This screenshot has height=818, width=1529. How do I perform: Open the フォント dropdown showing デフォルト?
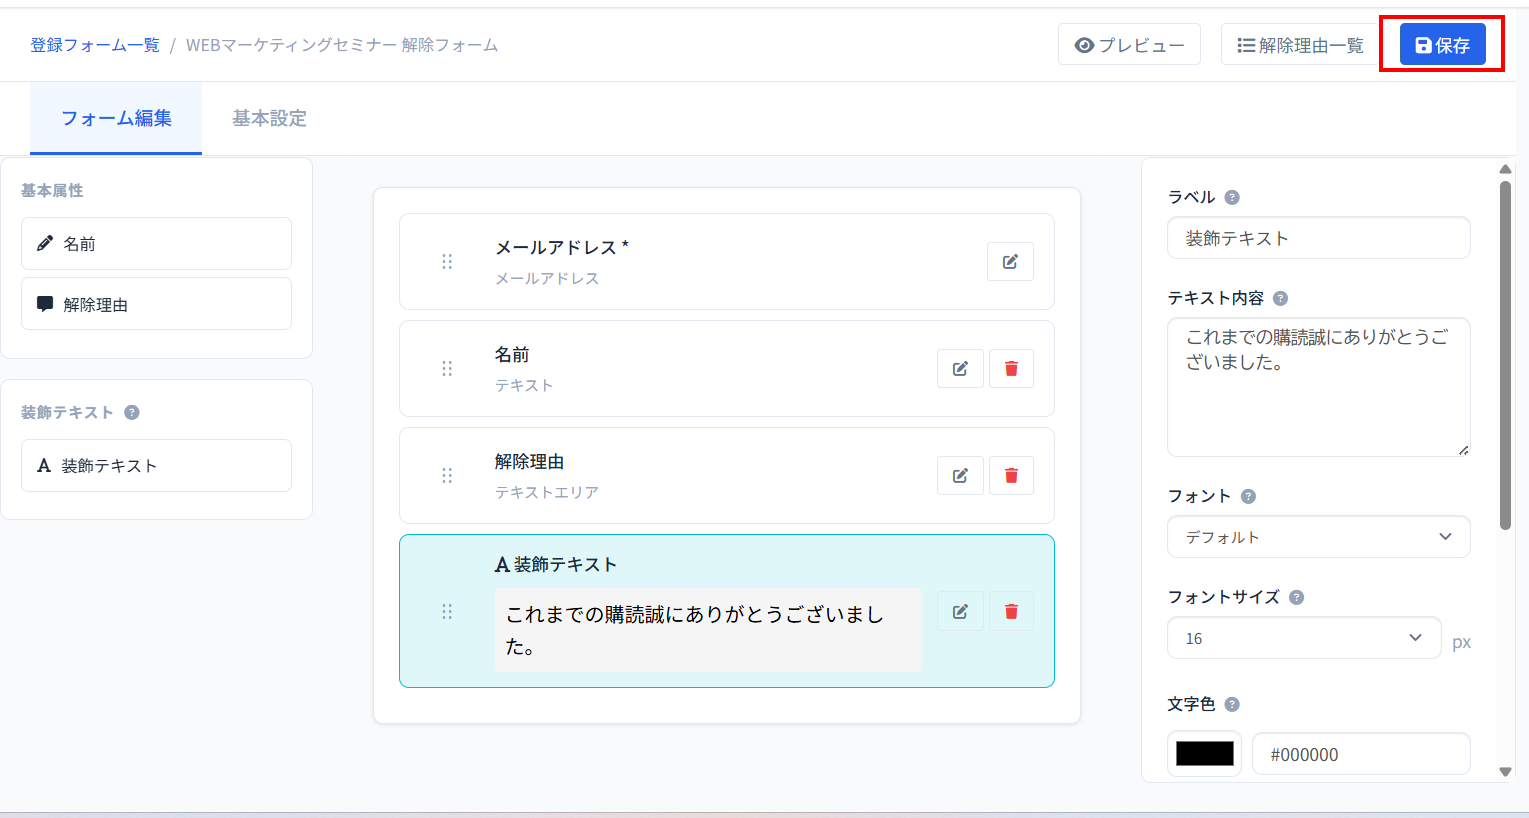point(1318,537)
